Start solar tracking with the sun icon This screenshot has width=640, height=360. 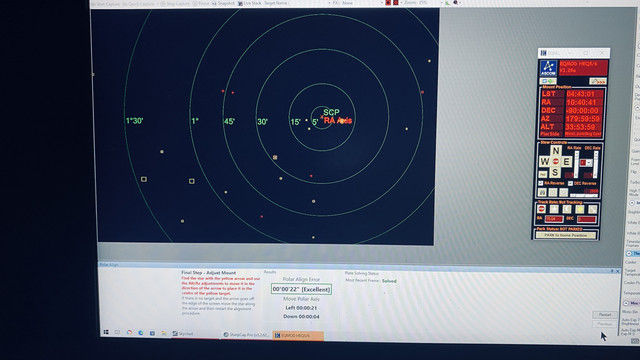coord(580,209)
